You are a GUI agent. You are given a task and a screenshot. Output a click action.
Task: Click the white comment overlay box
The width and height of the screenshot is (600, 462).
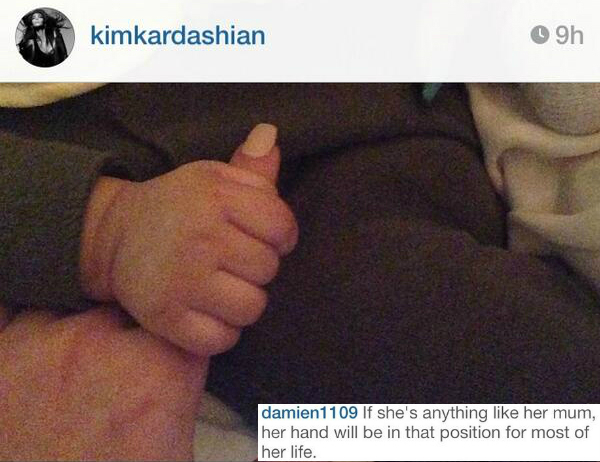[429, 433]
